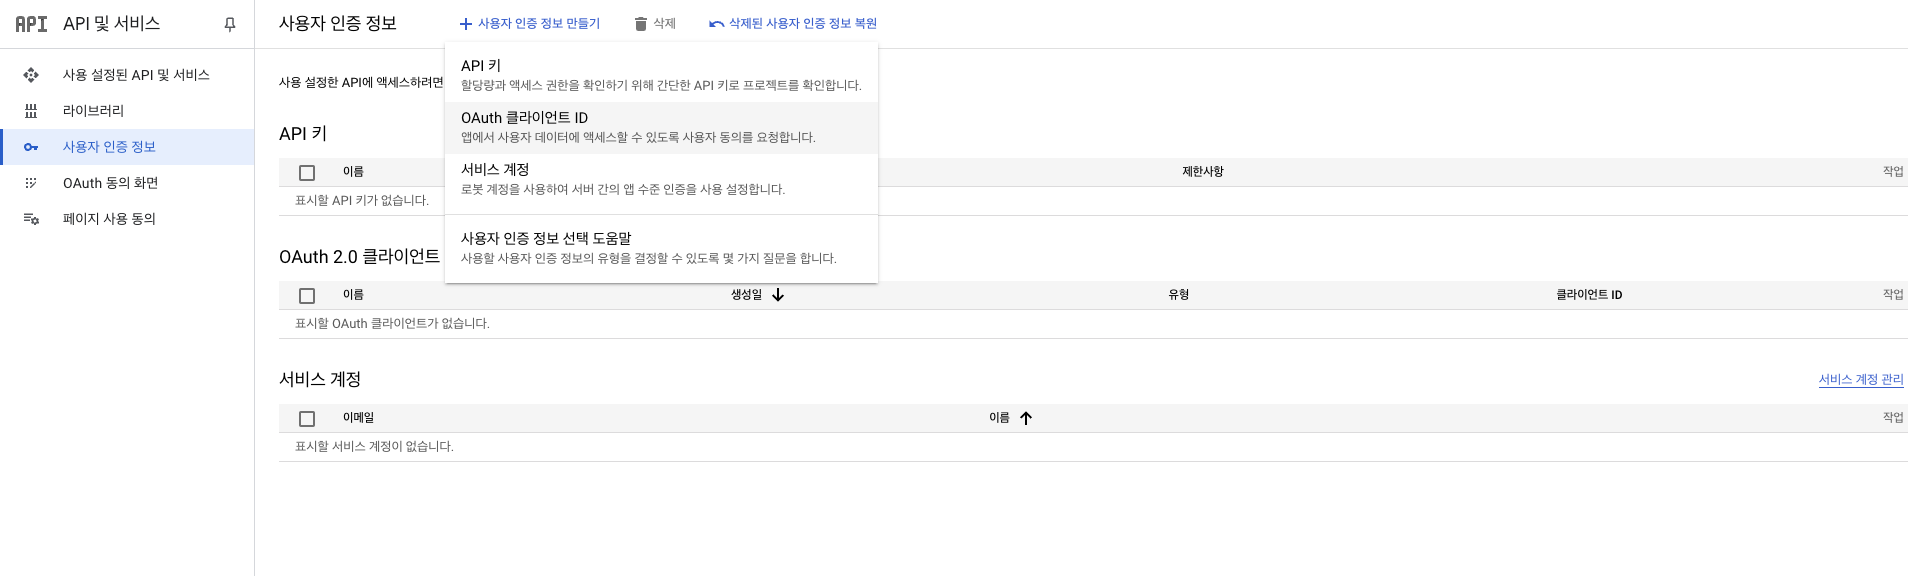
Task: Click the trash can 삭제 icon
Action: click(x=641, y=24)
